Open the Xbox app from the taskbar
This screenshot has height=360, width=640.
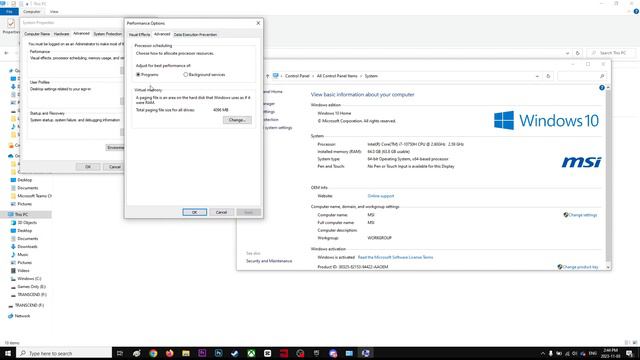click(251, 353)
